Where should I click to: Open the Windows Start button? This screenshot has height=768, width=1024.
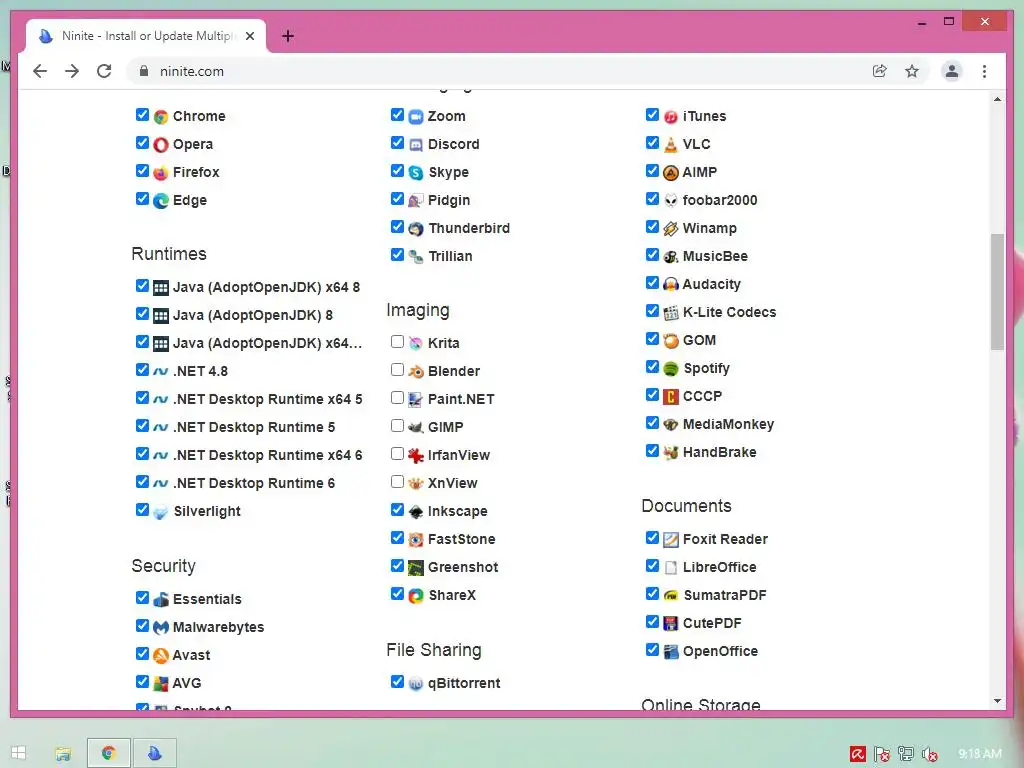coord(19,753)
